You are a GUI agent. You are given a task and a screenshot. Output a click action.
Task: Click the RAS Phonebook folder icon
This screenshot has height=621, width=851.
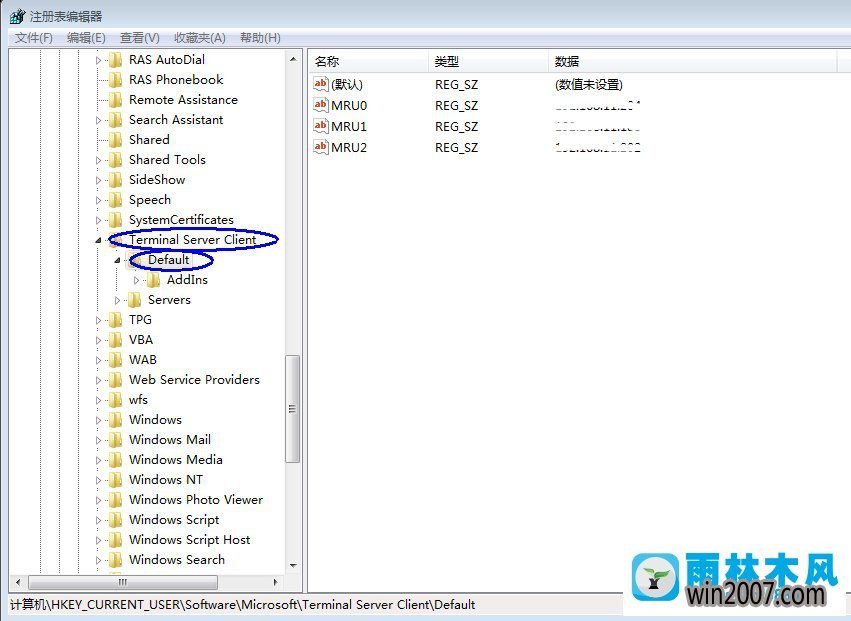point(116,80)
